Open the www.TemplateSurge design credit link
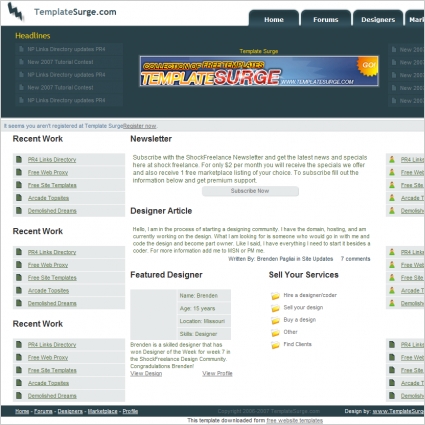Image resolution: width=425 pixels, height=425 pixels. pos(398,411)
